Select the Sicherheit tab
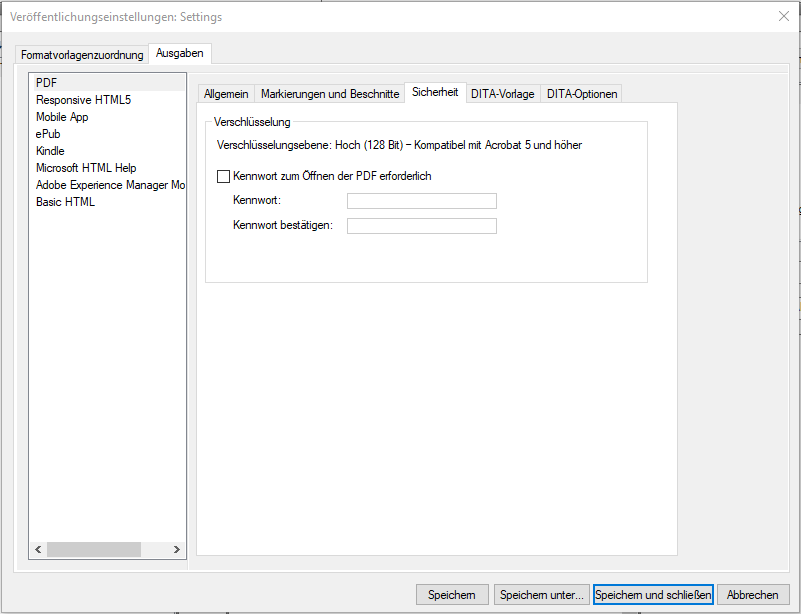The image size is (801, 614). (435, 92)
